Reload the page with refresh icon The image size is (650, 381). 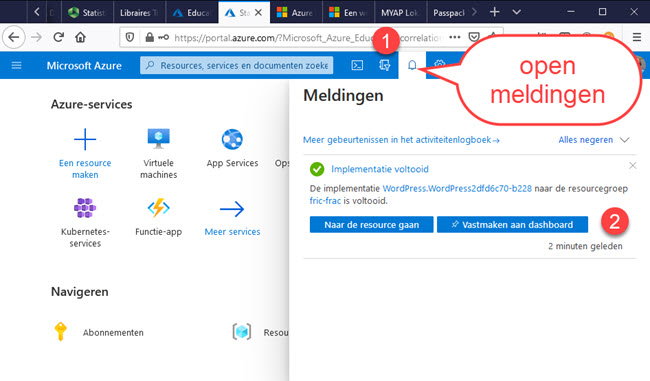tap(58, 37)
